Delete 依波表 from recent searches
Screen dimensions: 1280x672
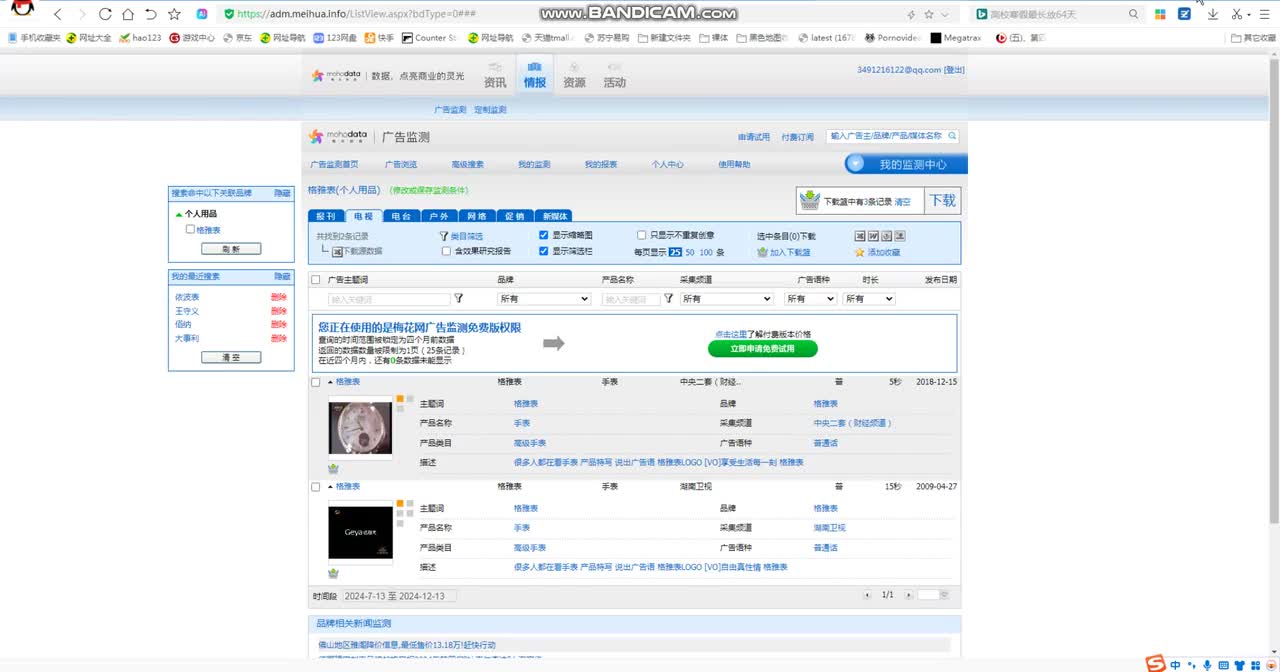tap(279, 297)
